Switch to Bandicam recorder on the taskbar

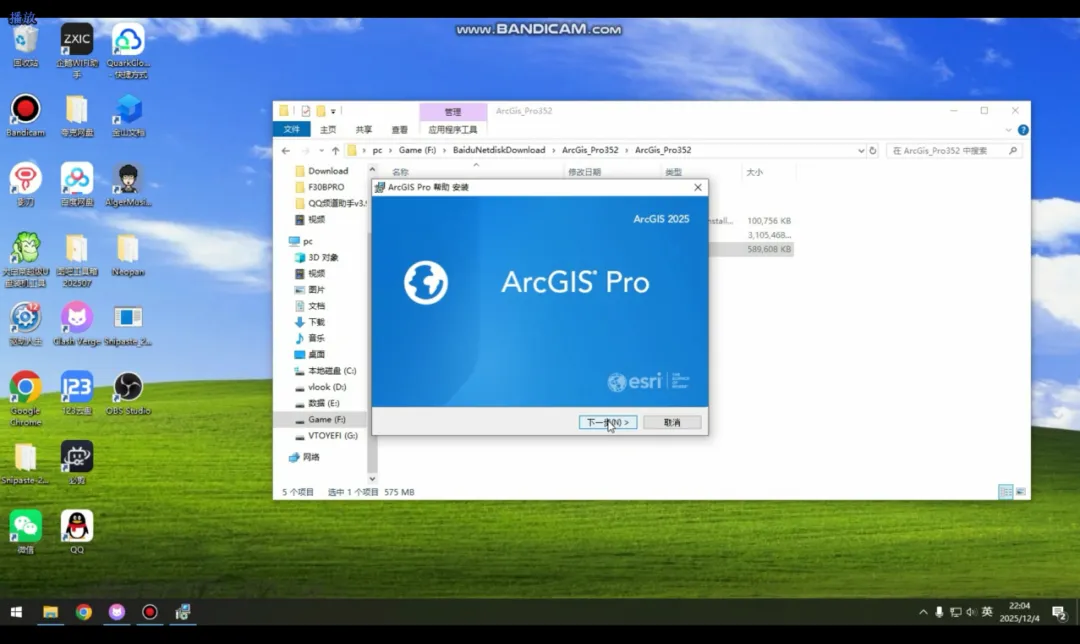(x=149, y=612)
